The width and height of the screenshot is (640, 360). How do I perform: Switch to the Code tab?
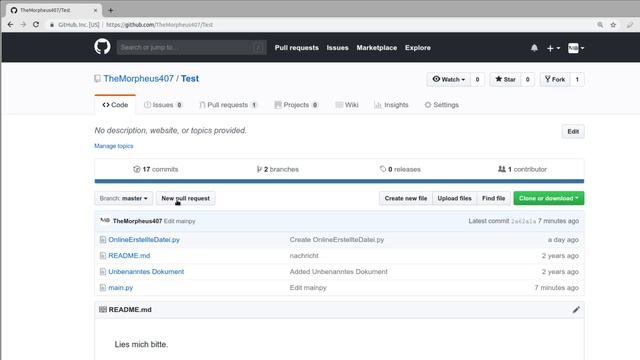pyautogui.click(x=115, y=105)
